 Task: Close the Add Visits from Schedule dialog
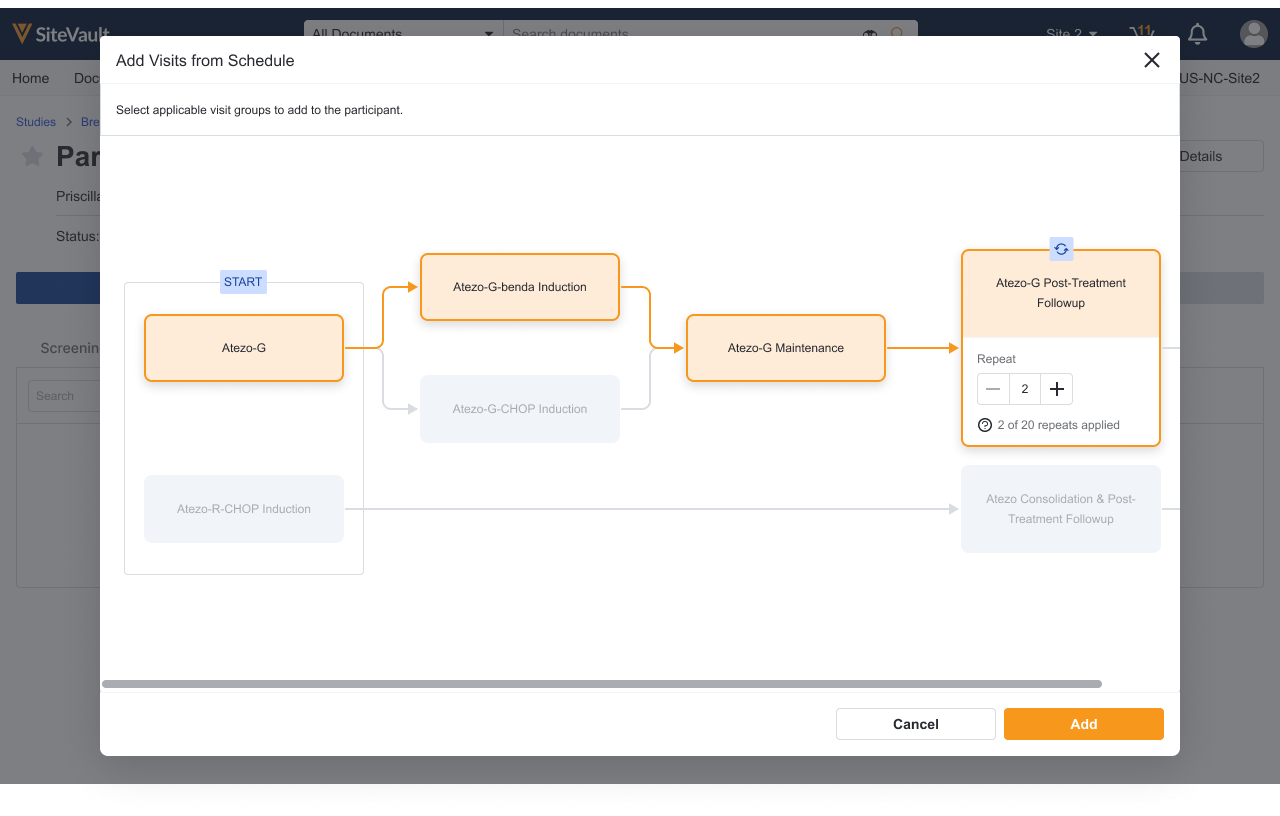click(1151, 60)
